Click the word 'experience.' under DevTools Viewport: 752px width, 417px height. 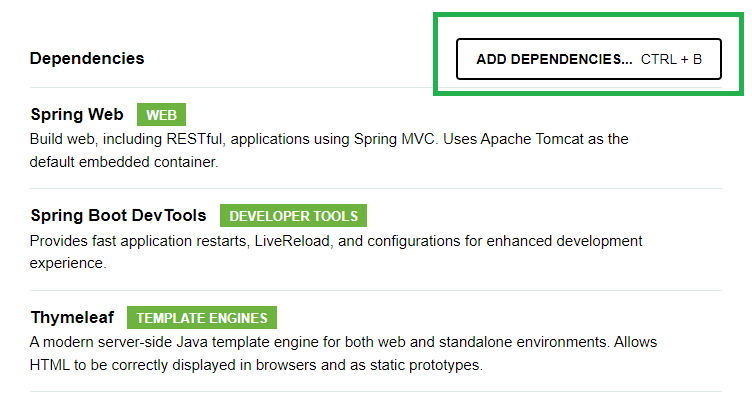tap(67, 263)
